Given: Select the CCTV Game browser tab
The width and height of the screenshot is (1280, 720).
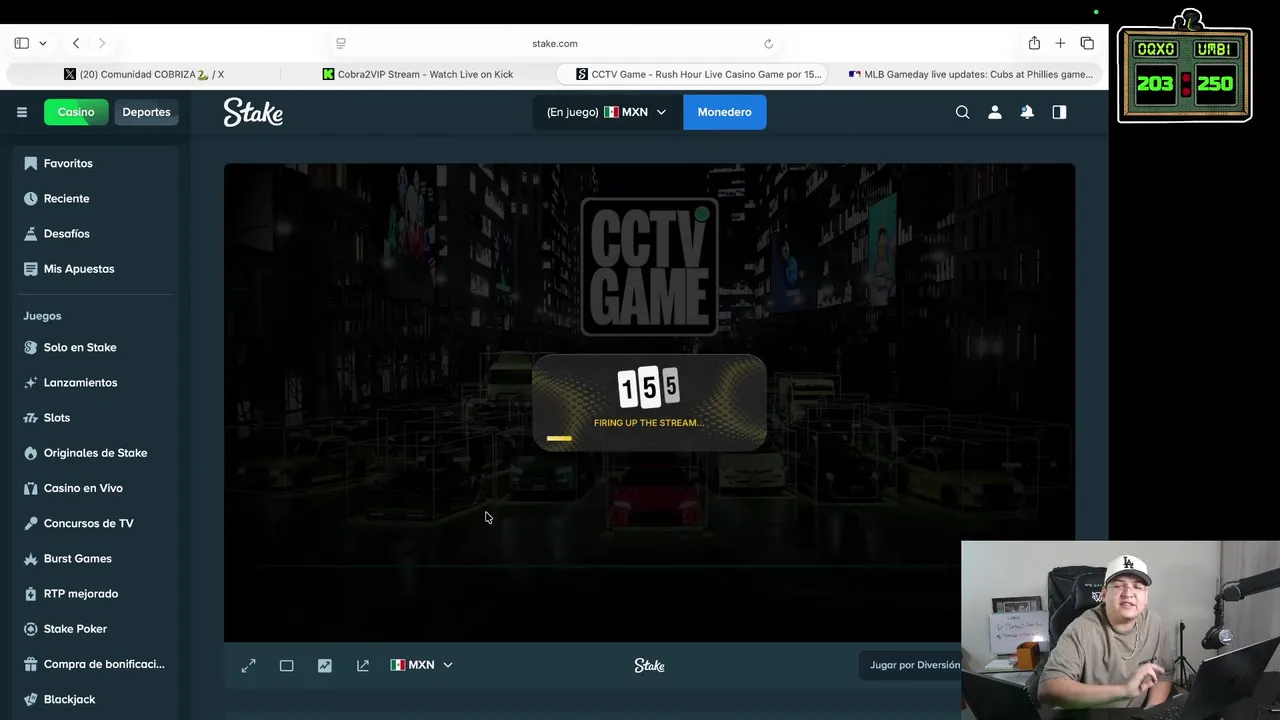Looking at the screenshot, I should [x=692, y=74].
